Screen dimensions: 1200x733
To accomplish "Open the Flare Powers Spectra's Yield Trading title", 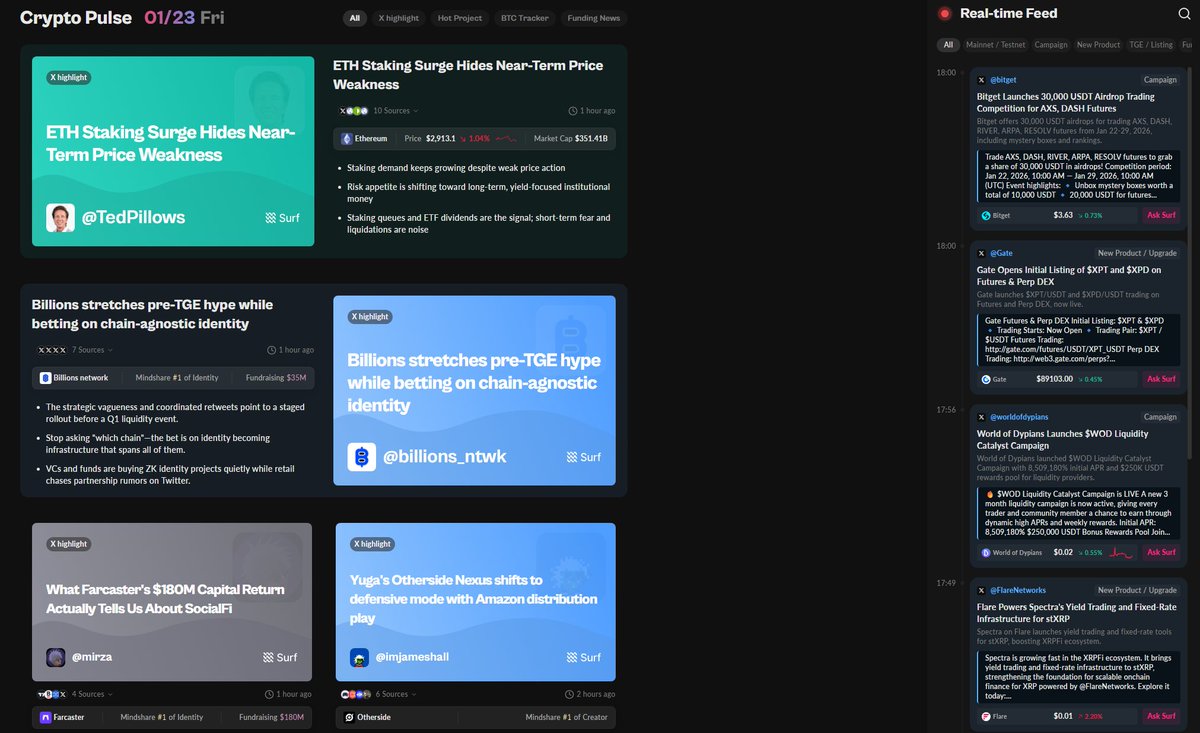I will coord(1077,613).
